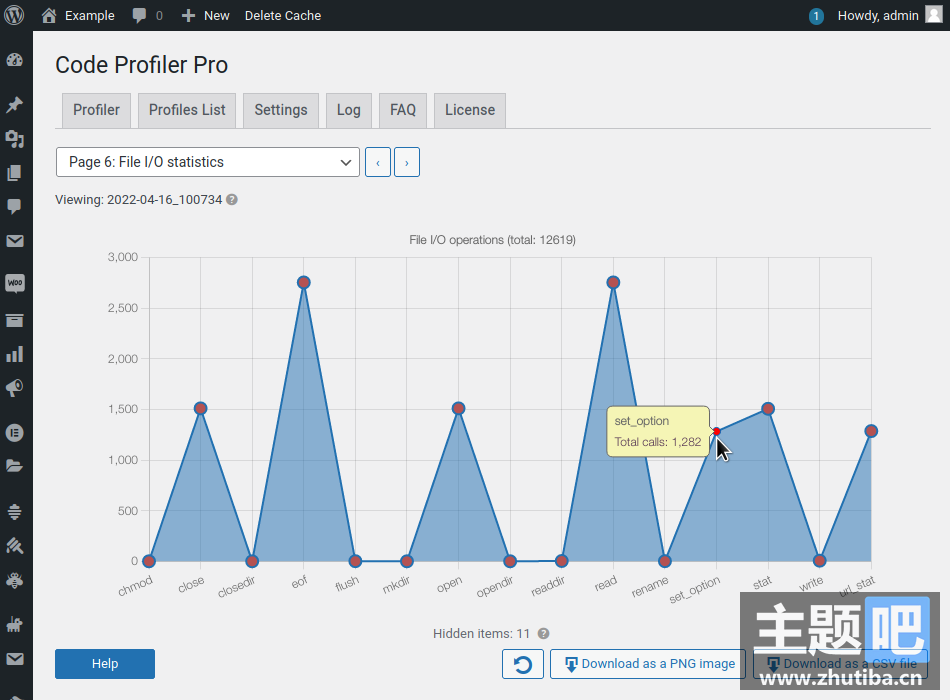
Task: Click the open data point on chart
Action: 459,408
